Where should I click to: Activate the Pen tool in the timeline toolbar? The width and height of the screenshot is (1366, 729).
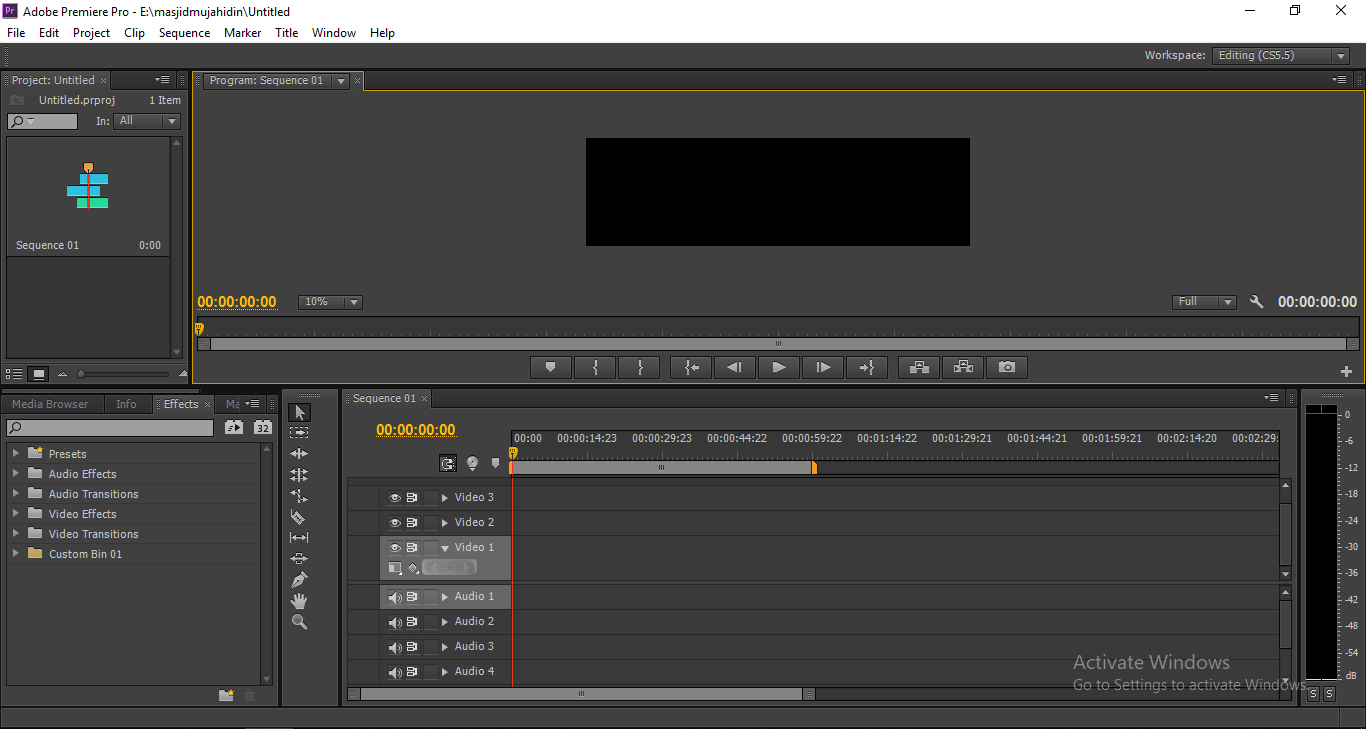point(299,579)
